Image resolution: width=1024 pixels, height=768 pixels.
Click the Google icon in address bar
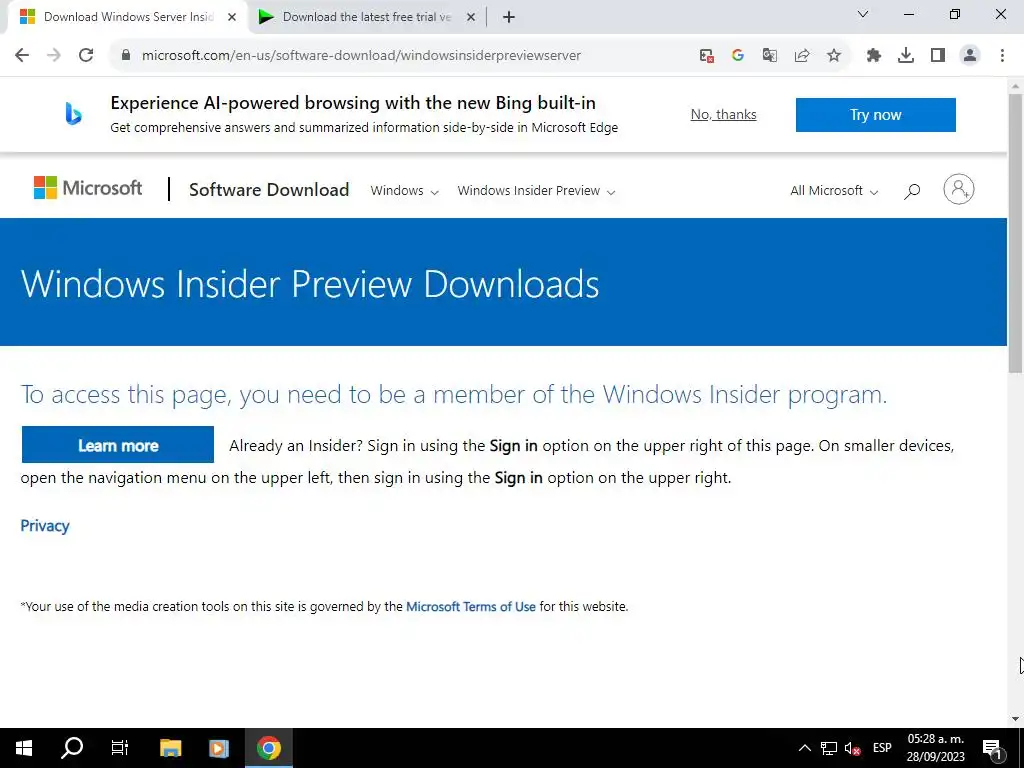pos(738,56)
